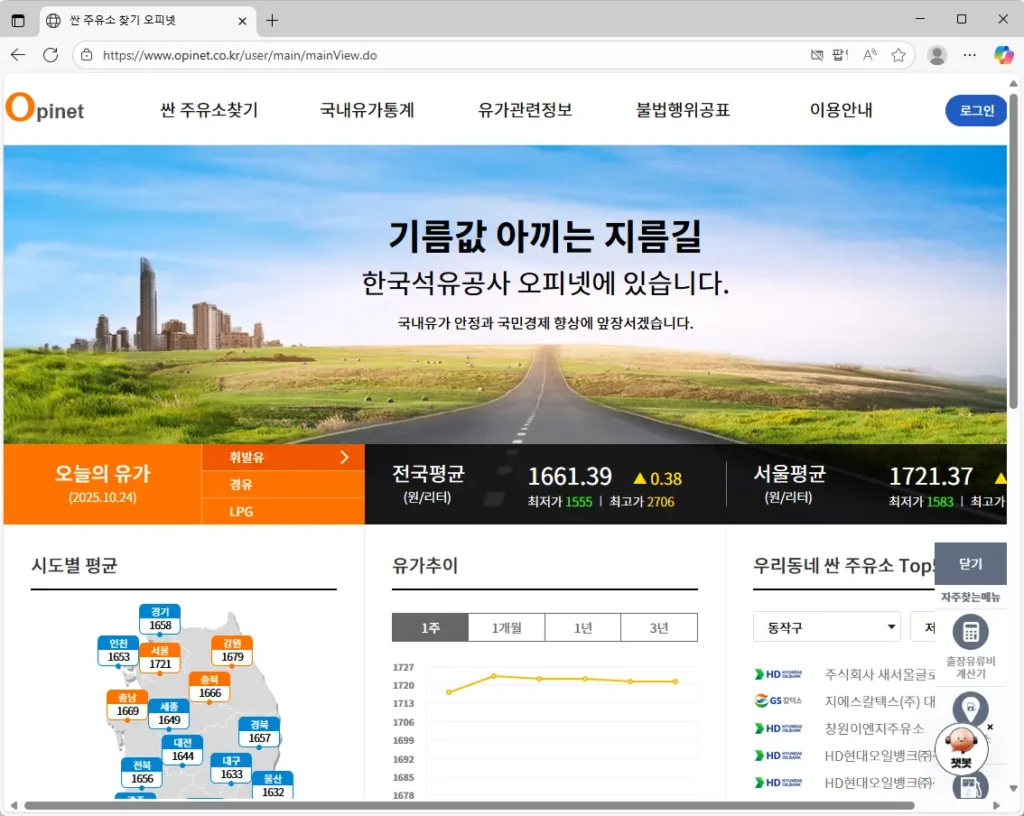Click the HD Hyundai Oilbank logo beside 창원이엔지주유소
Screen dimensions: 1024x816
776,728
